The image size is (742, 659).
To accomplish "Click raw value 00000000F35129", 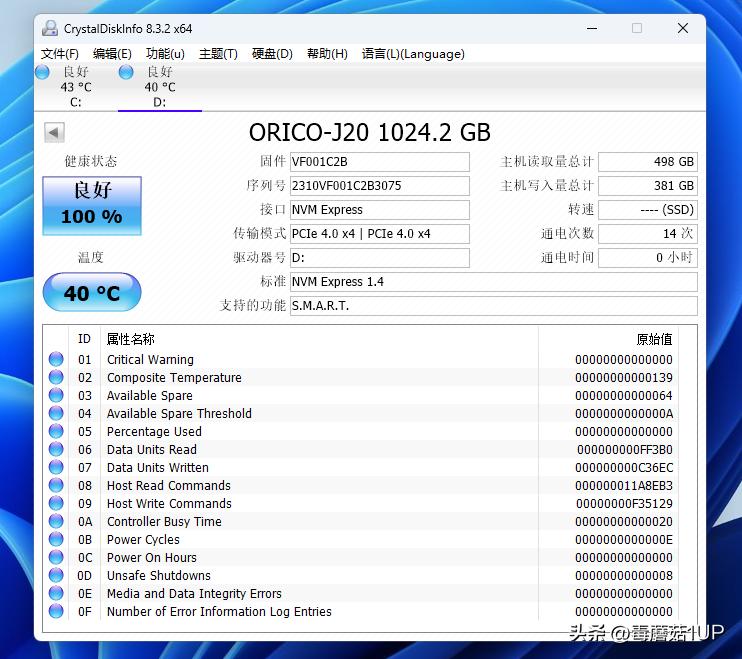I will tap(625, 503).
